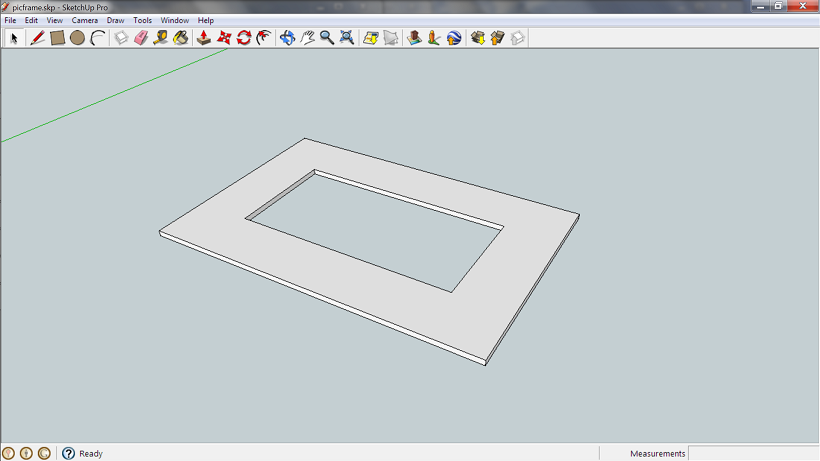Select the Move tool
Image resolution: width=820 pixels, height=461 pixels.
coord(224,38)
